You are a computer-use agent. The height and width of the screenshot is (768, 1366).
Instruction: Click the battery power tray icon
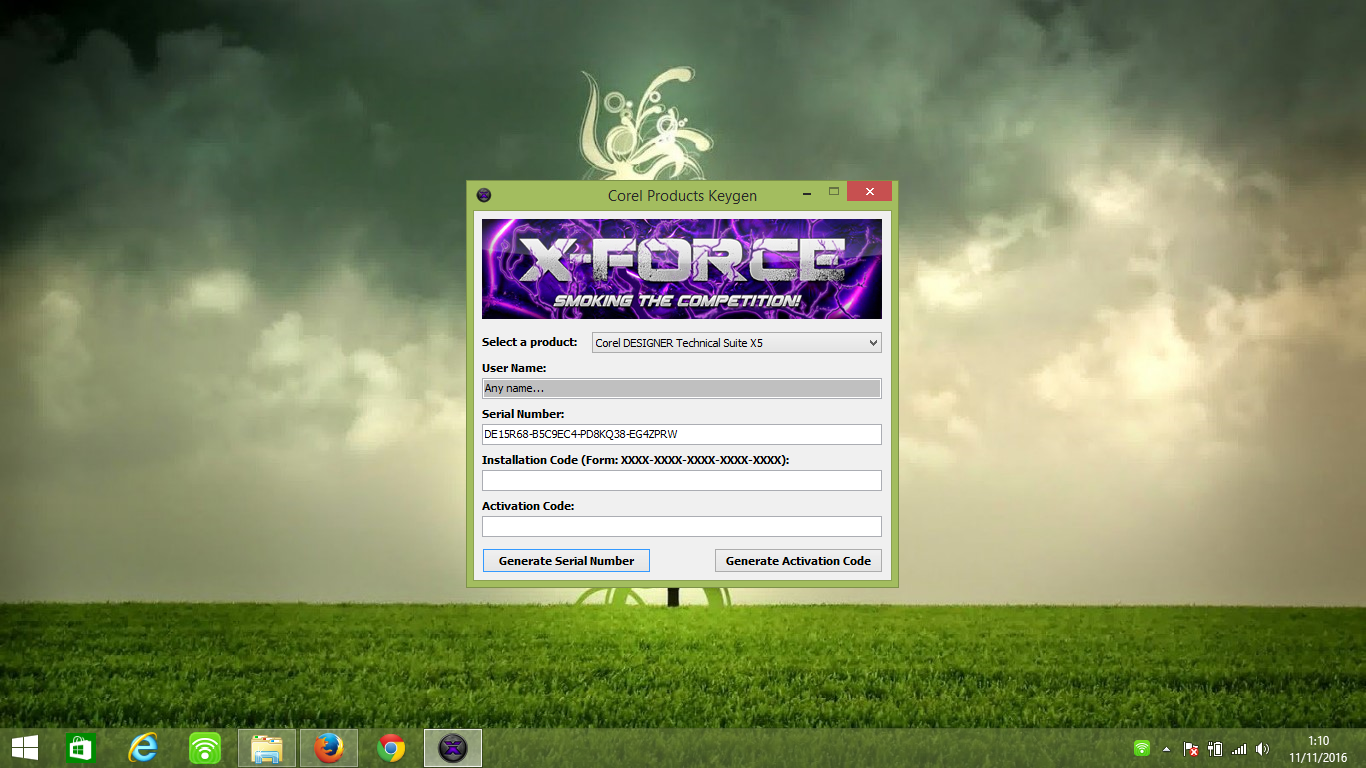(1216, 748)
